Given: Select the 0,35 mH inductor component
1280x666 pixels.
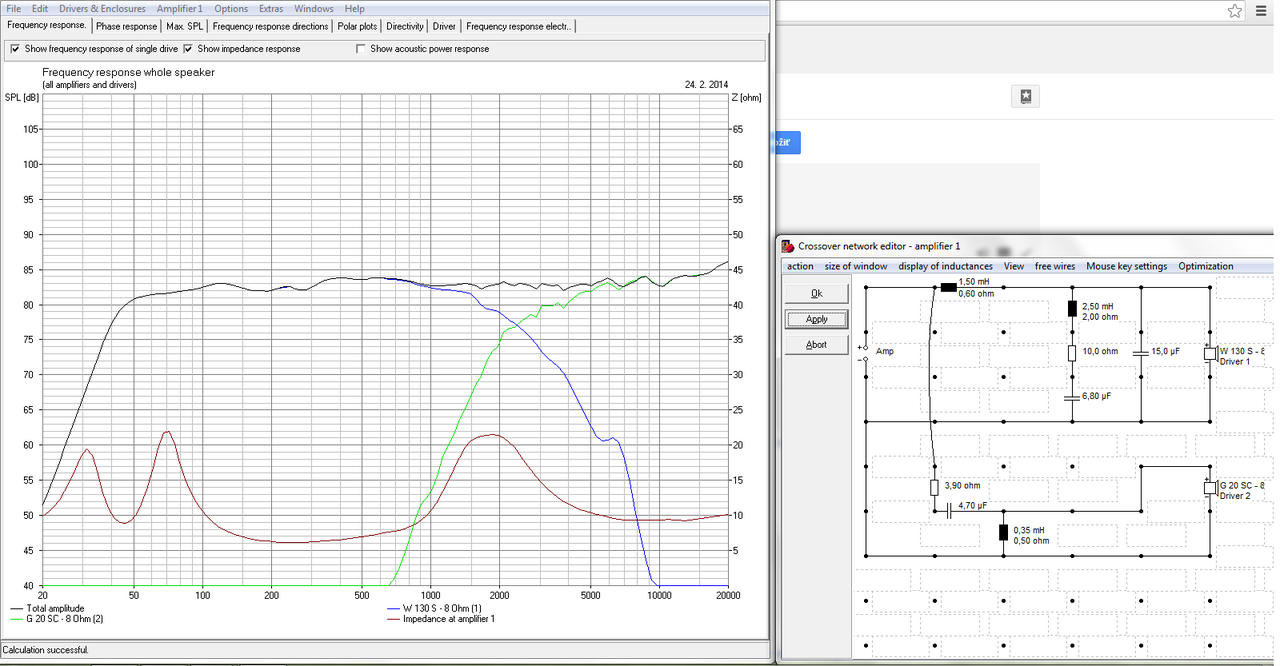Looking at the screenshot, I should [1003, 532].
